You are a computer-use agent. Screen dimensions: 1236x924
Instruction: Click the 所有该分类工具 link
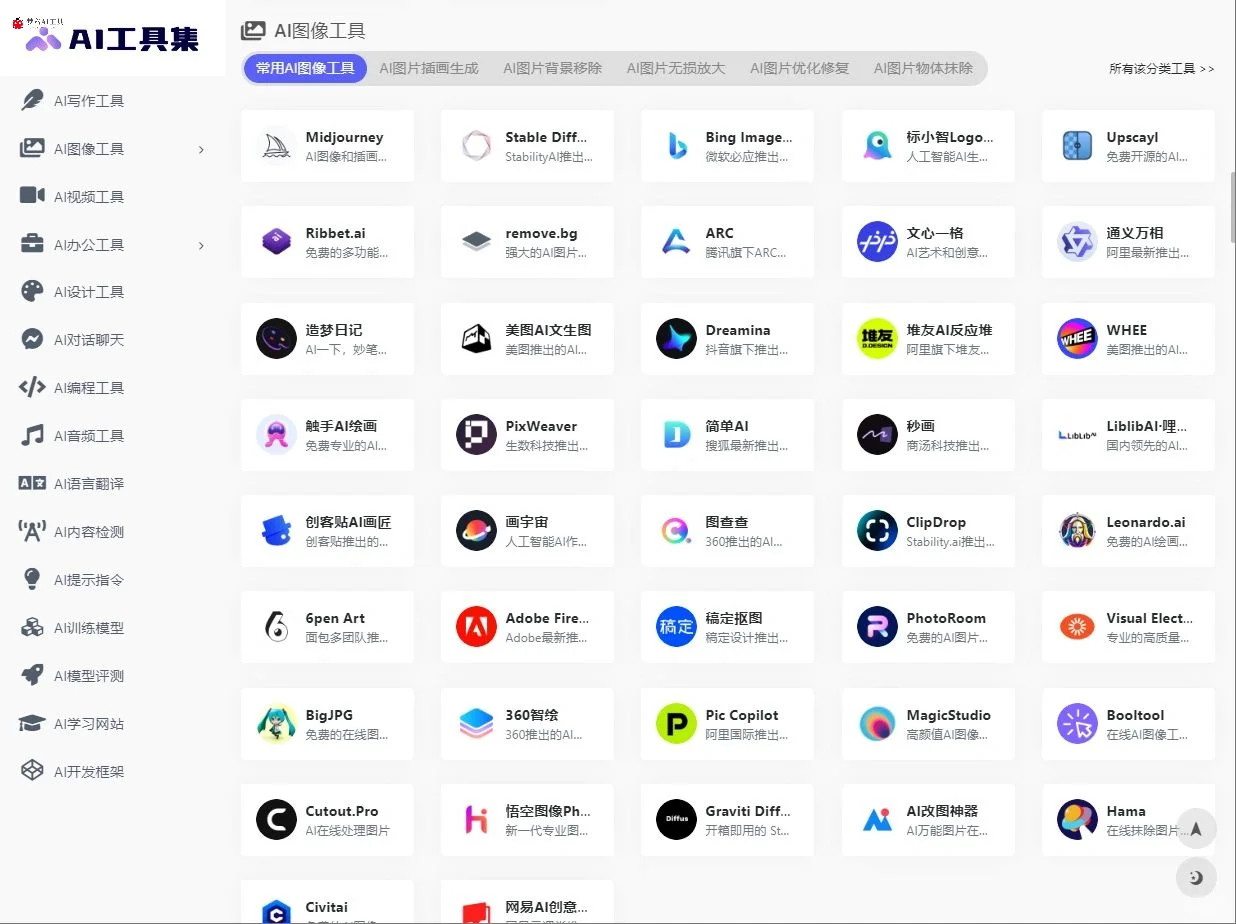click(x=1161, y=68)
